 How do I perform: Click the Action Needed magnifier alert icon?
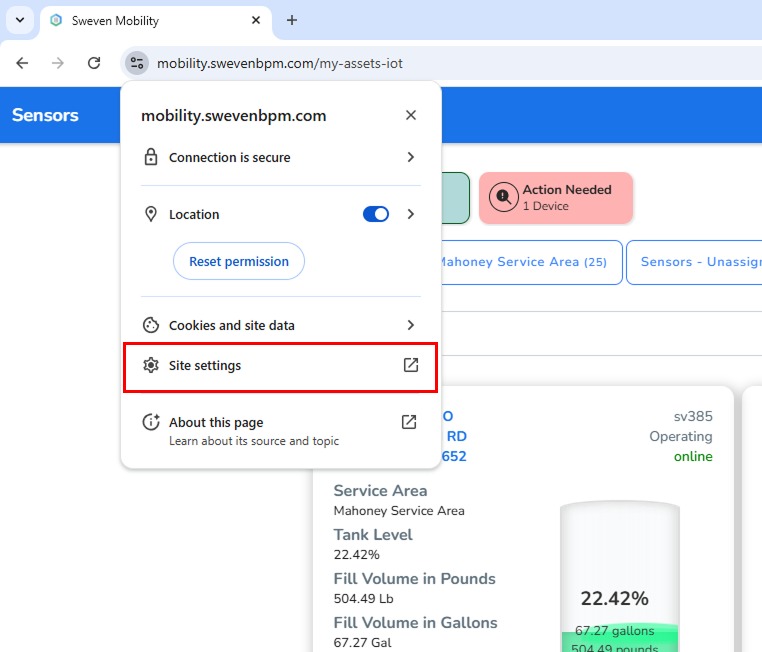pyautogui.click(x=503, y=198)
